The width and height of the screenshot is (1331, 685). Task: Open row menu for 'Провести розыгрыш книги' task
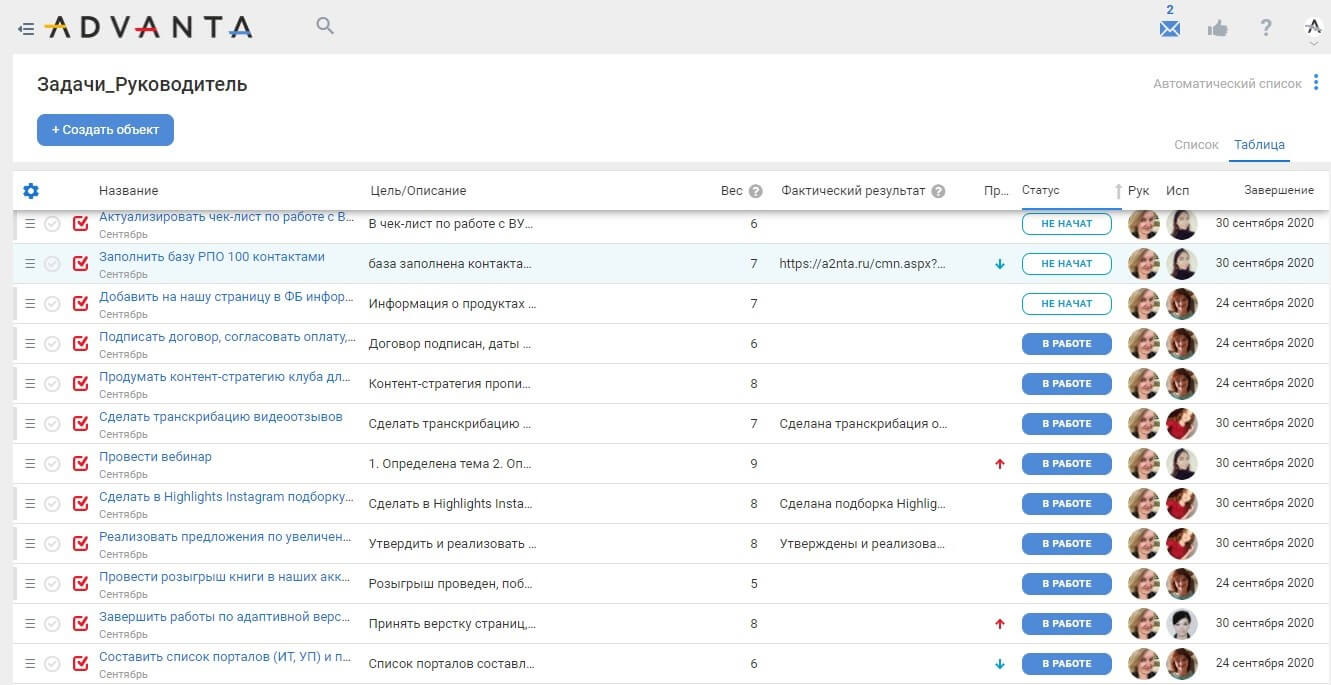[30, 584]
